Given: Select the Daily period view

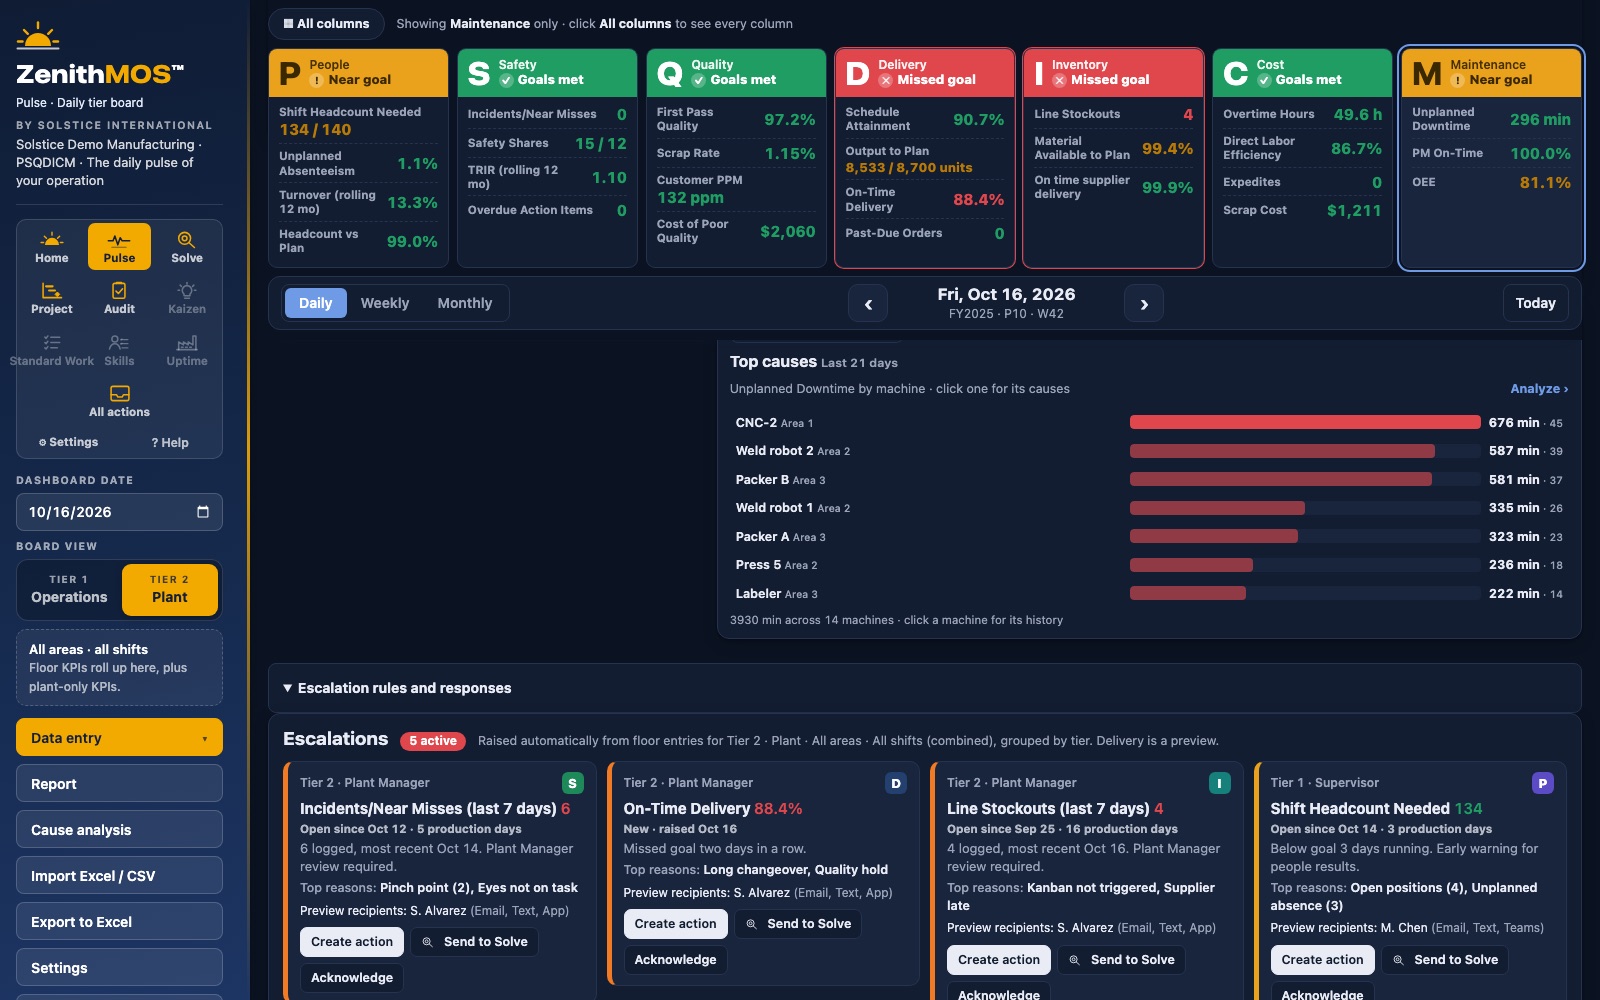Looking at the screenshot, I should pos(315,303).
